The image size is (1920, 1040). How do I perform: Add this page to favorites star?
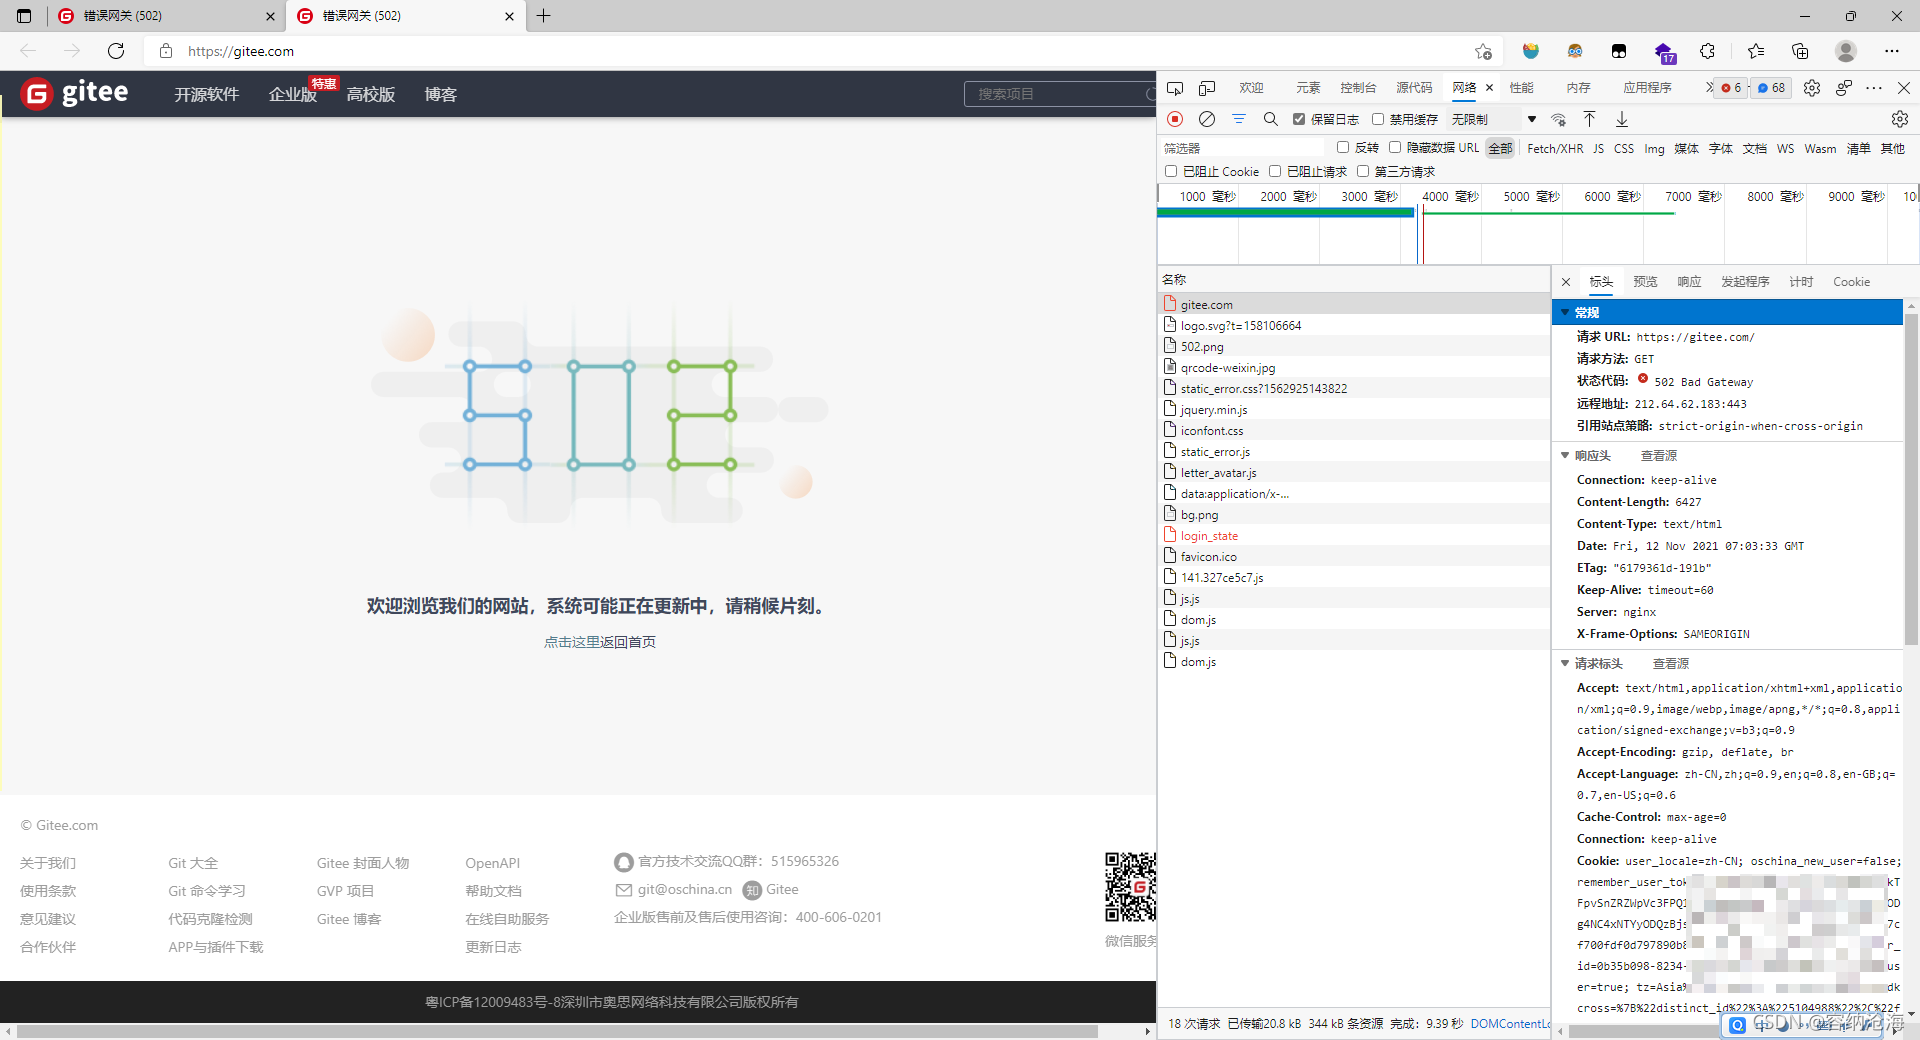pos(1483,51)
